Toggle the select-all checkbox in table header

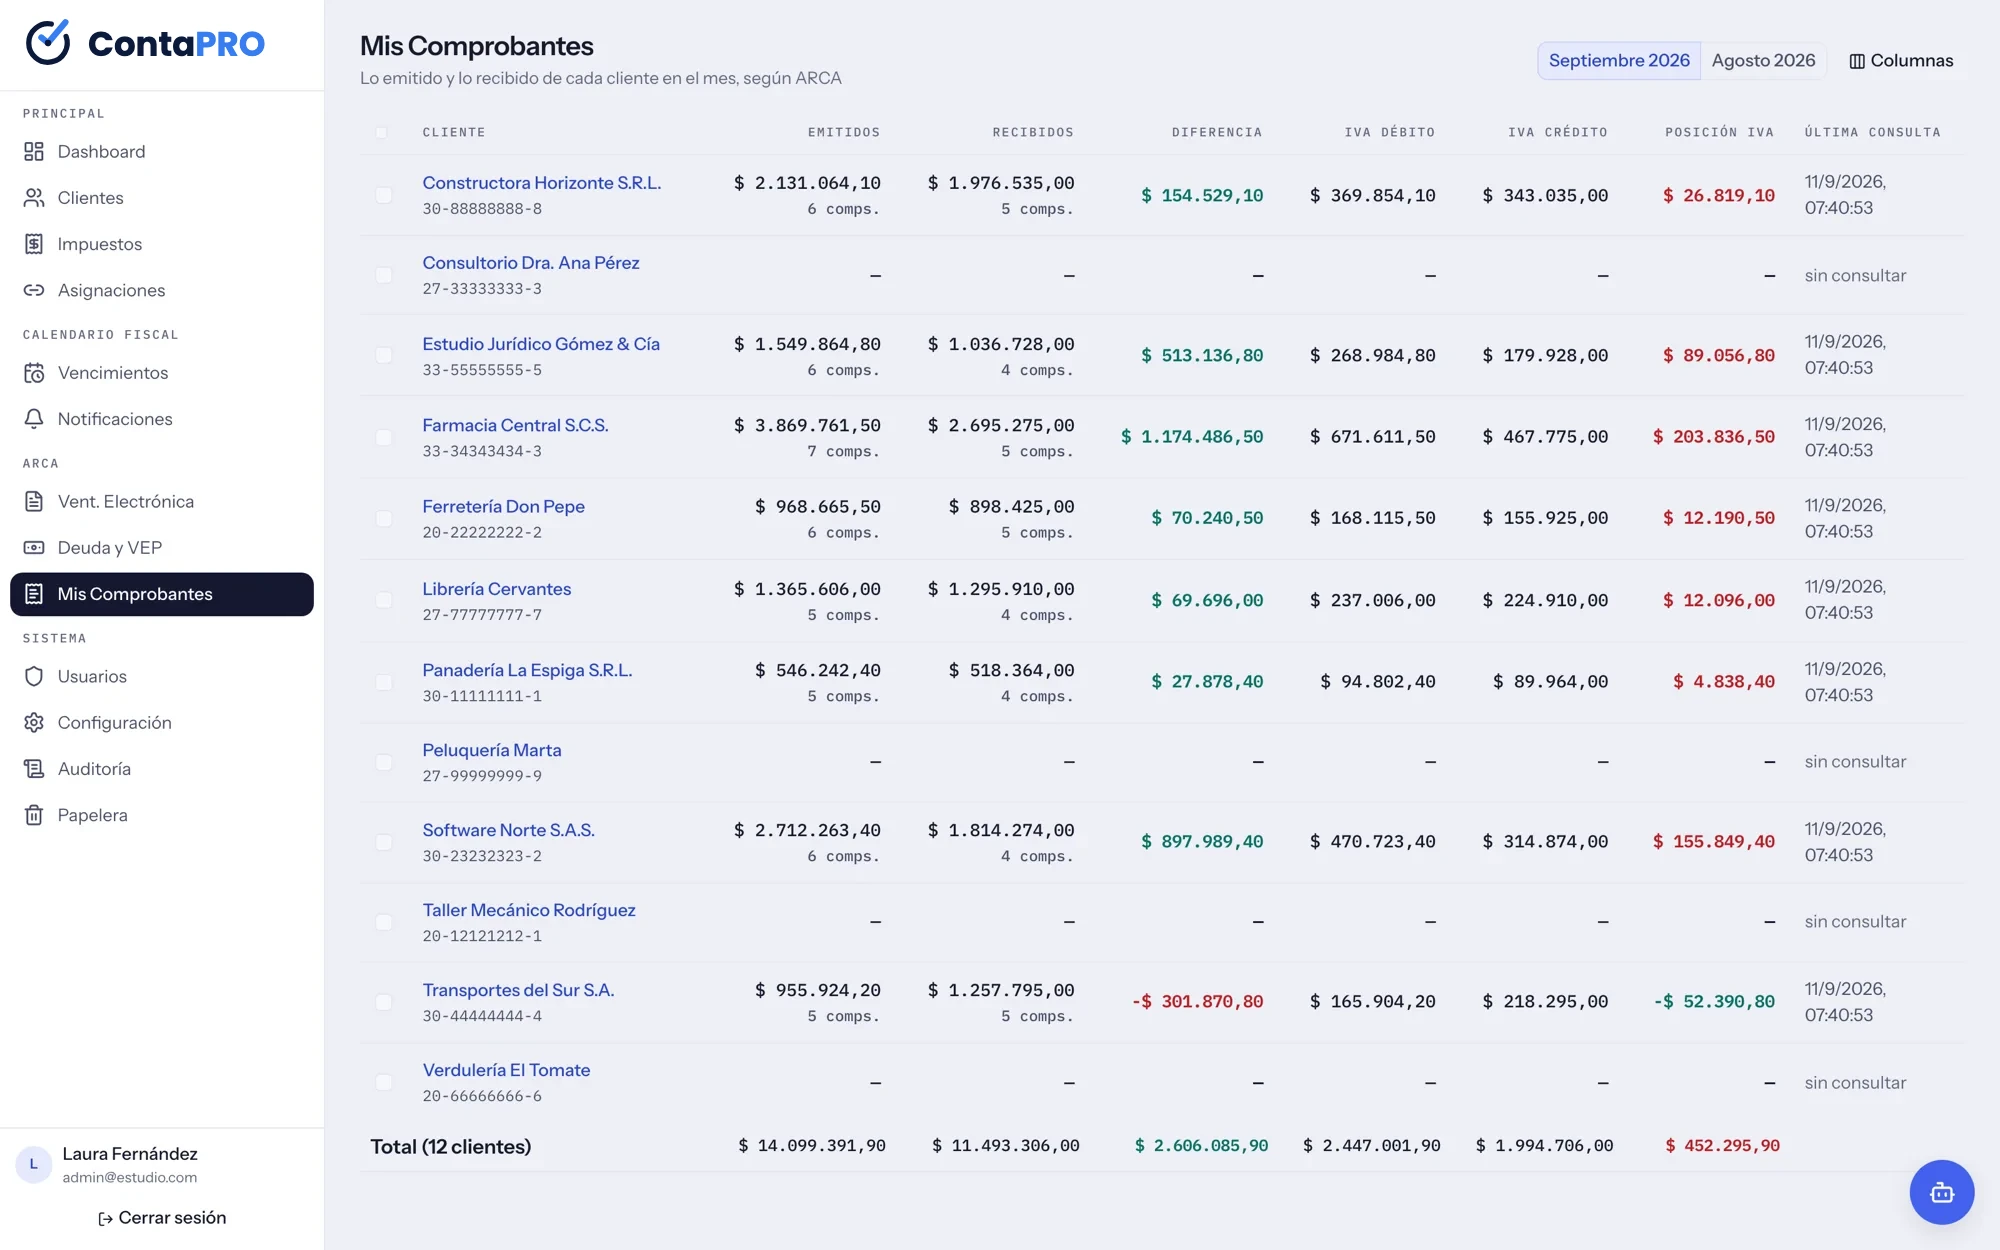381,132
